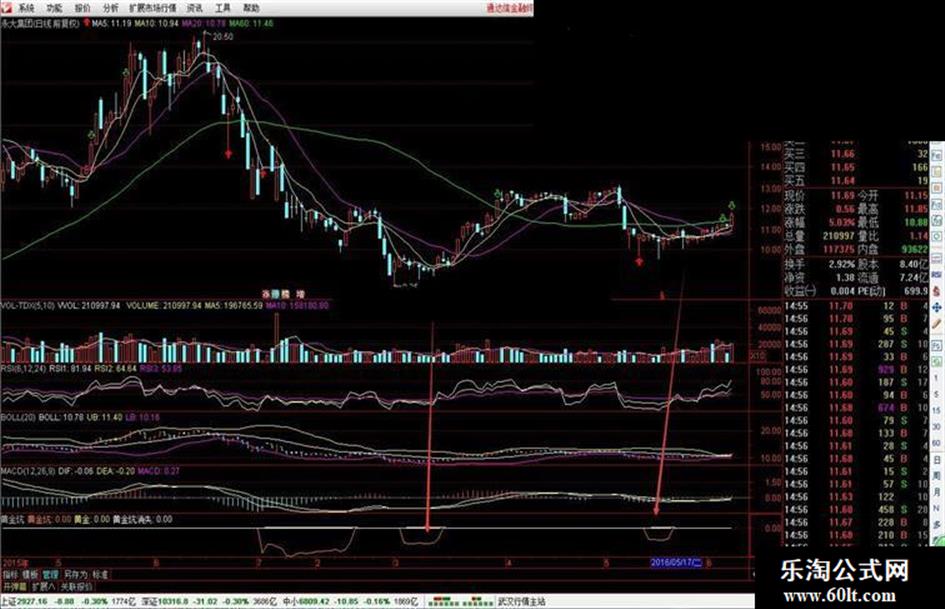The width and height of the screenshot is (945, 609).
Task: Click the 'Fs' icon in right toolbar
Action: coord(937,345)
